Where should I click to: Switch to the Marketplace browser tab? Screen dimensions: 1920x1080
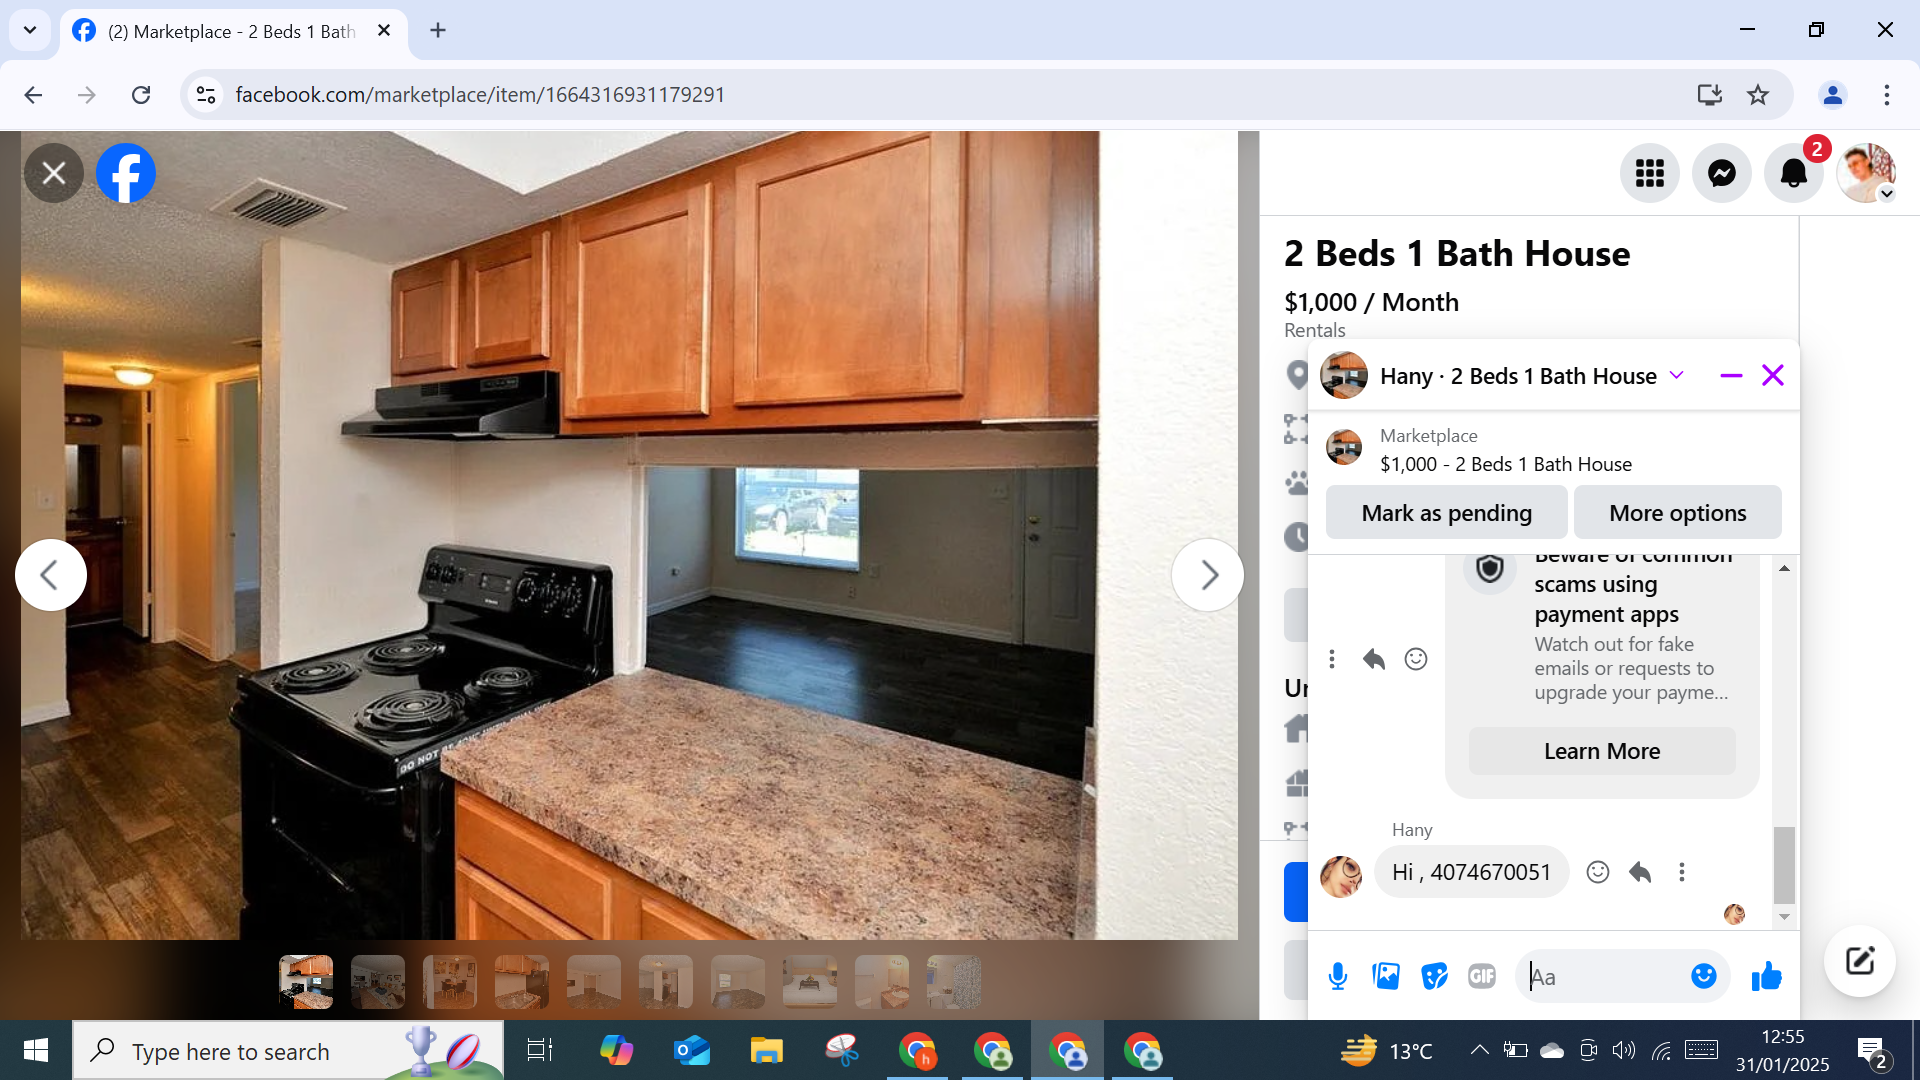pos(232,31)
